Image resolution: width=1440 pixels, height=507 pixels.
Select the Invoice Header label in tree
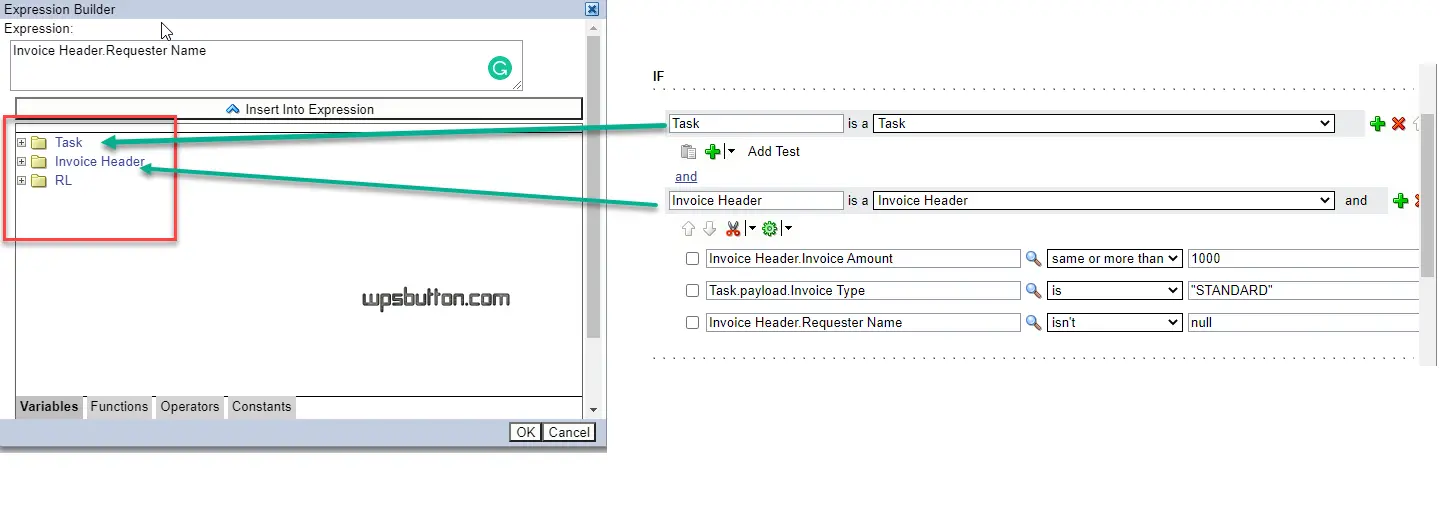pos(100,162)
